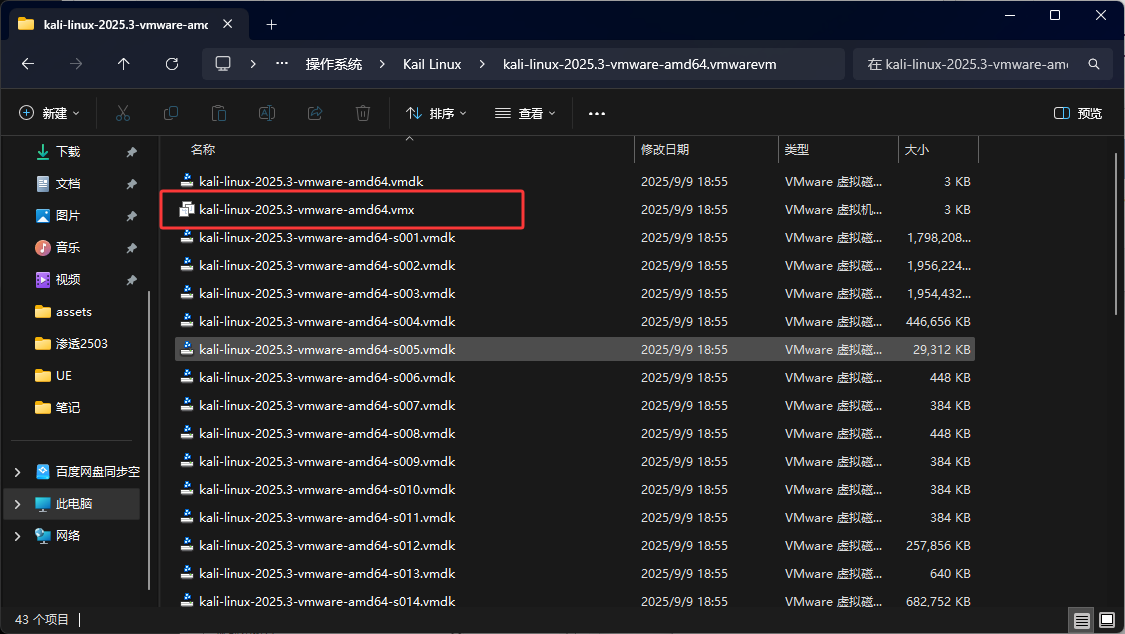Expand 此电脑 in the navigation tree

pyautogui.click(x=17, y=504)
